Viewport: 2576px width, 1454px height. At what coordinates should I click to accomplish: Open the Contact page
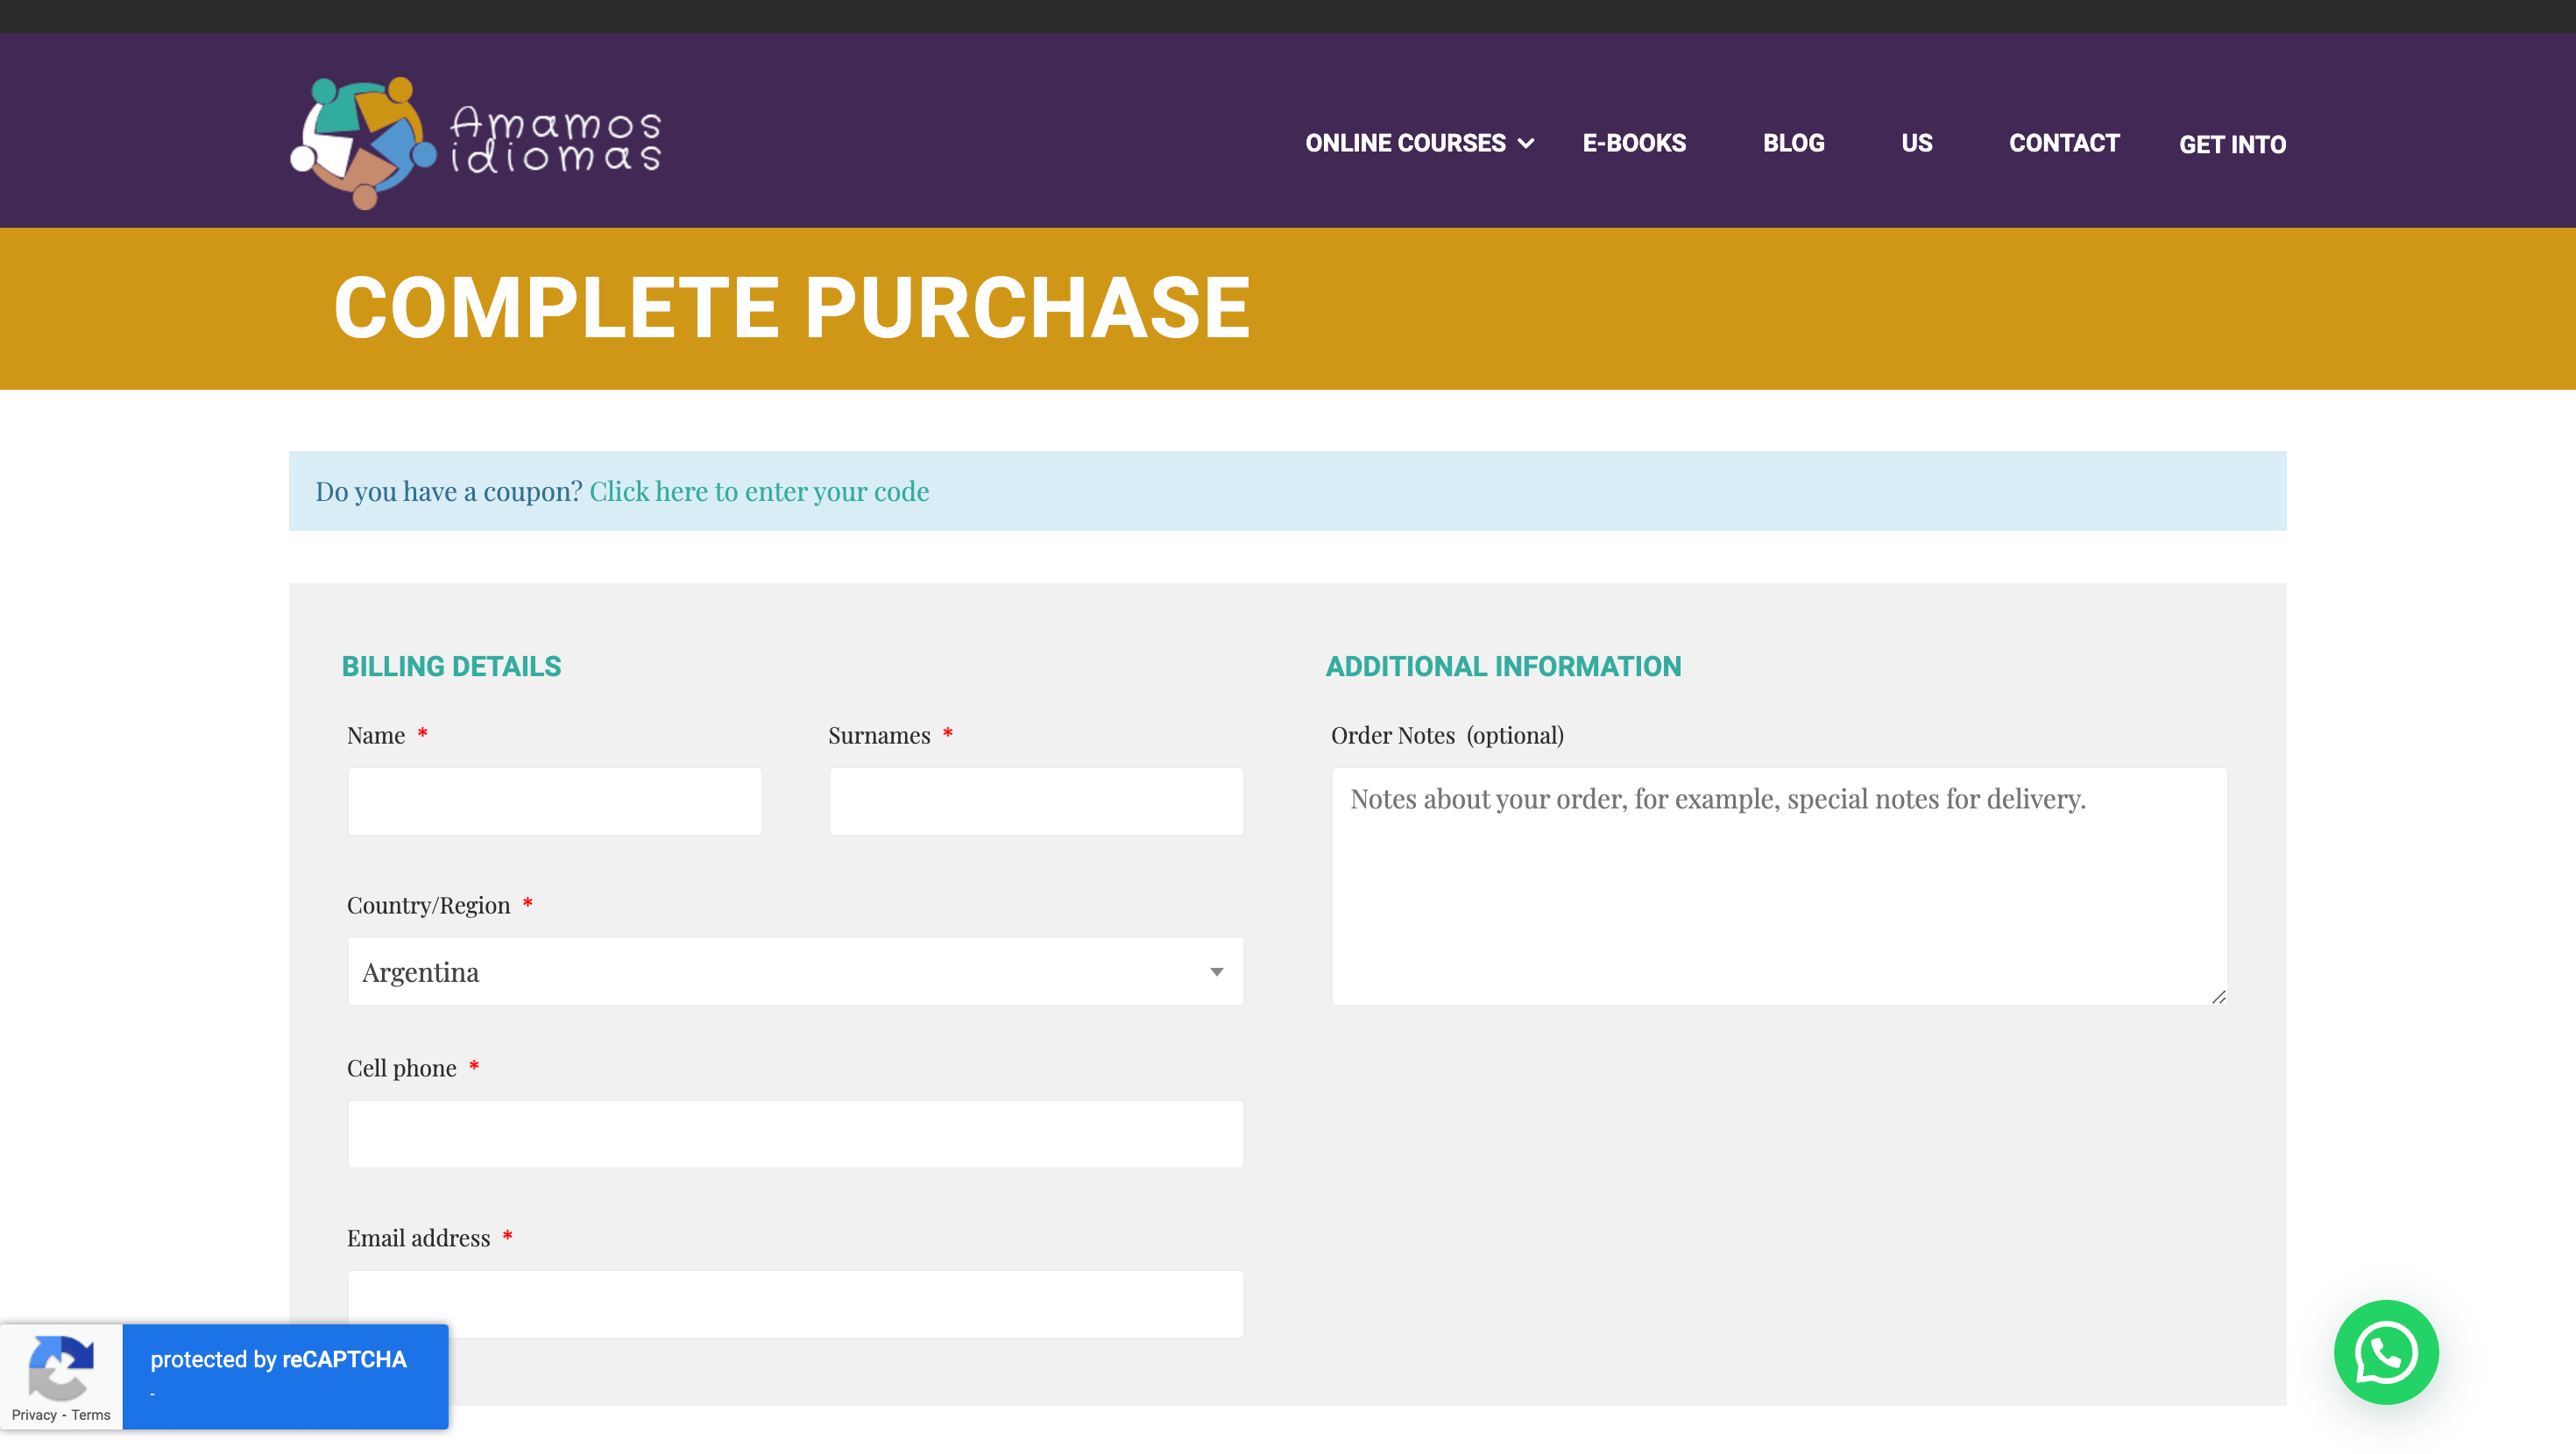pyautogui.click(x=2064, y=143)
